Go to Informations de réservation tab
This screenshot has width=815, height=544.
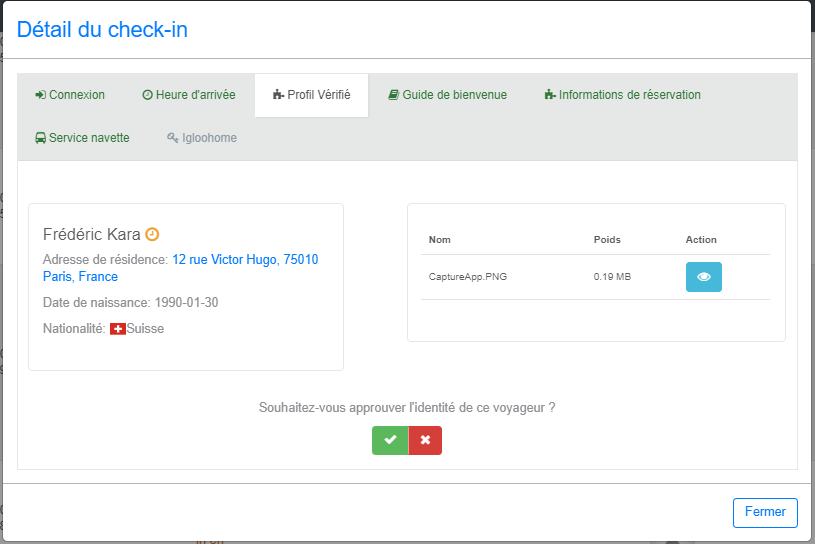(x=629, y=95)
